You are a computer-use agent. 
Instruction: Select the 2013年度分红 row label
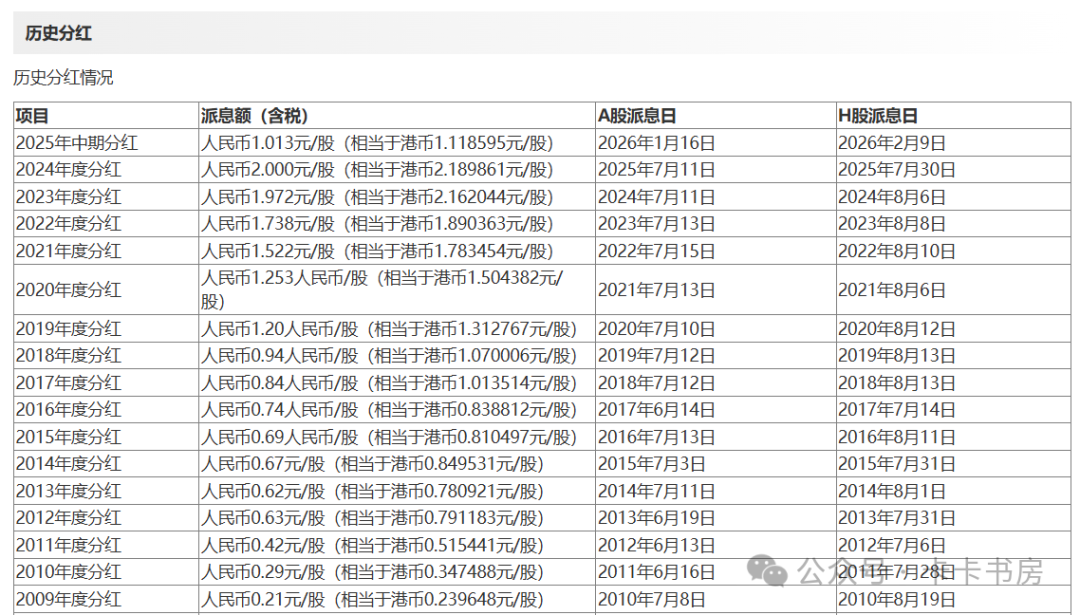coord(69,491)
